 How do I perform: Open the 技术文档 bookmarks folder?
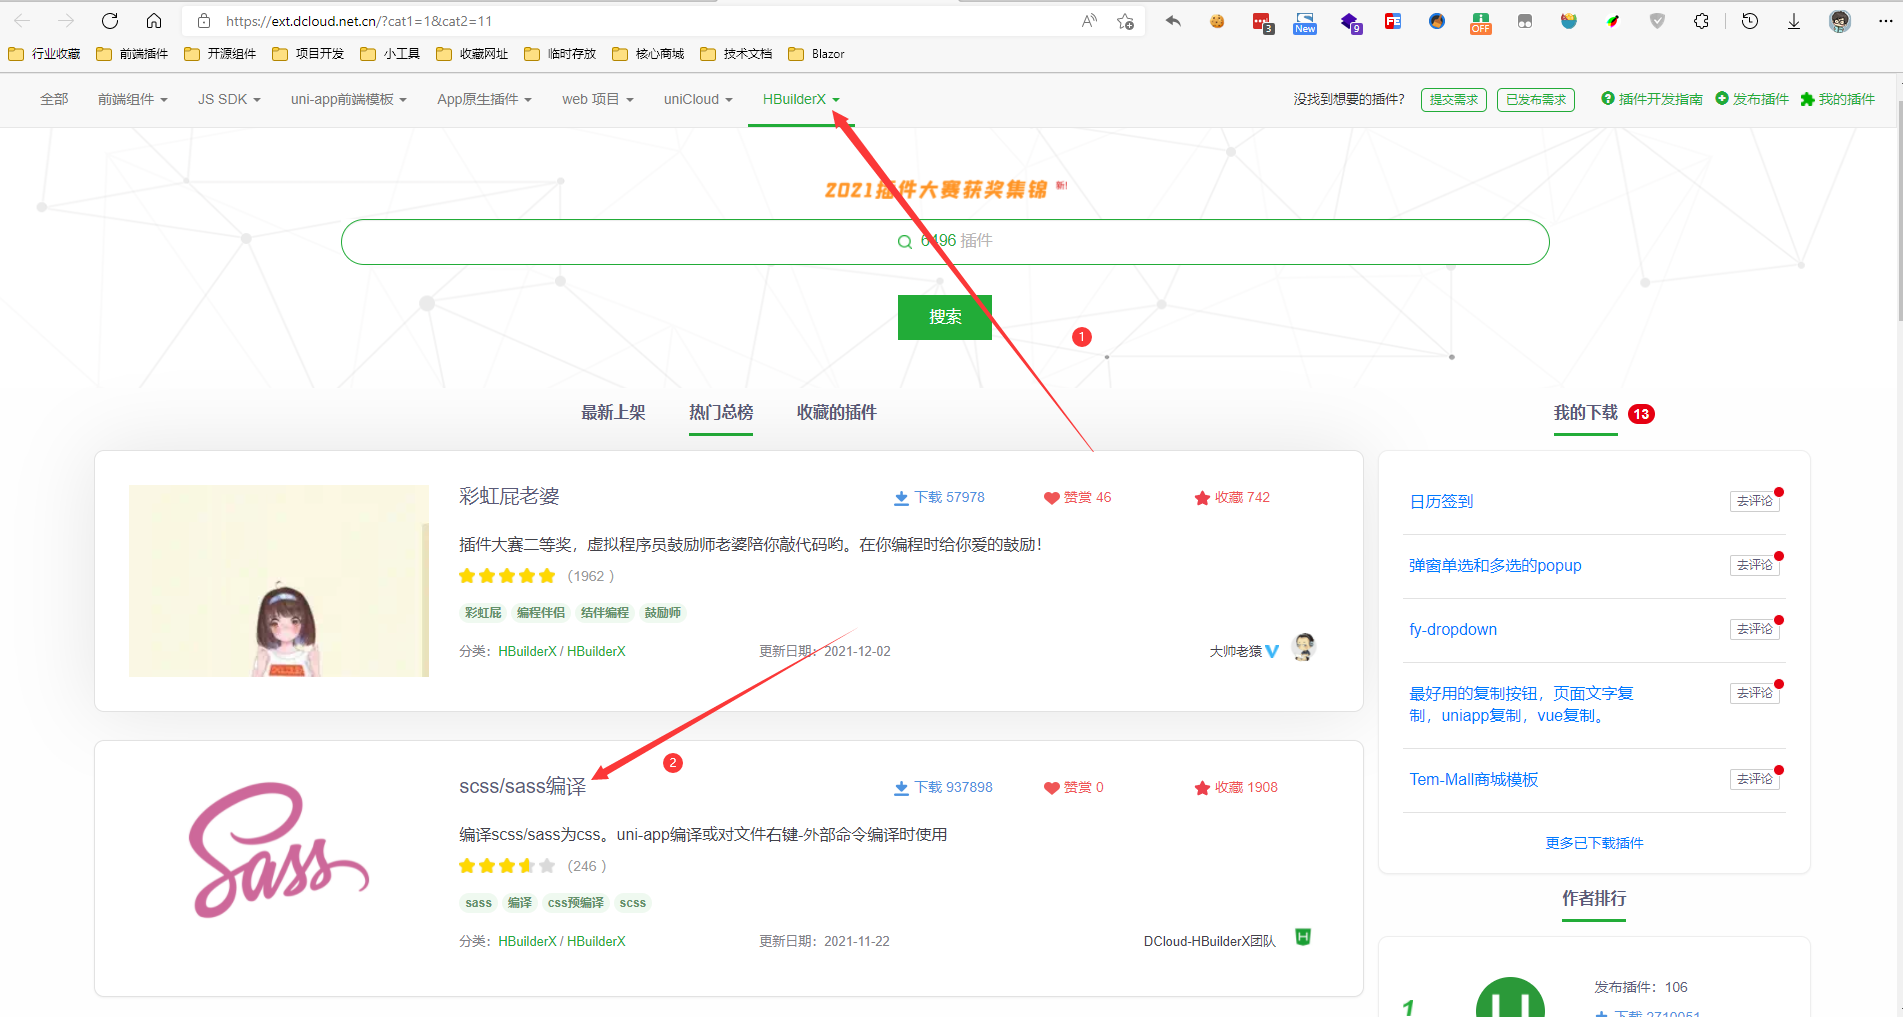(737, 54)
